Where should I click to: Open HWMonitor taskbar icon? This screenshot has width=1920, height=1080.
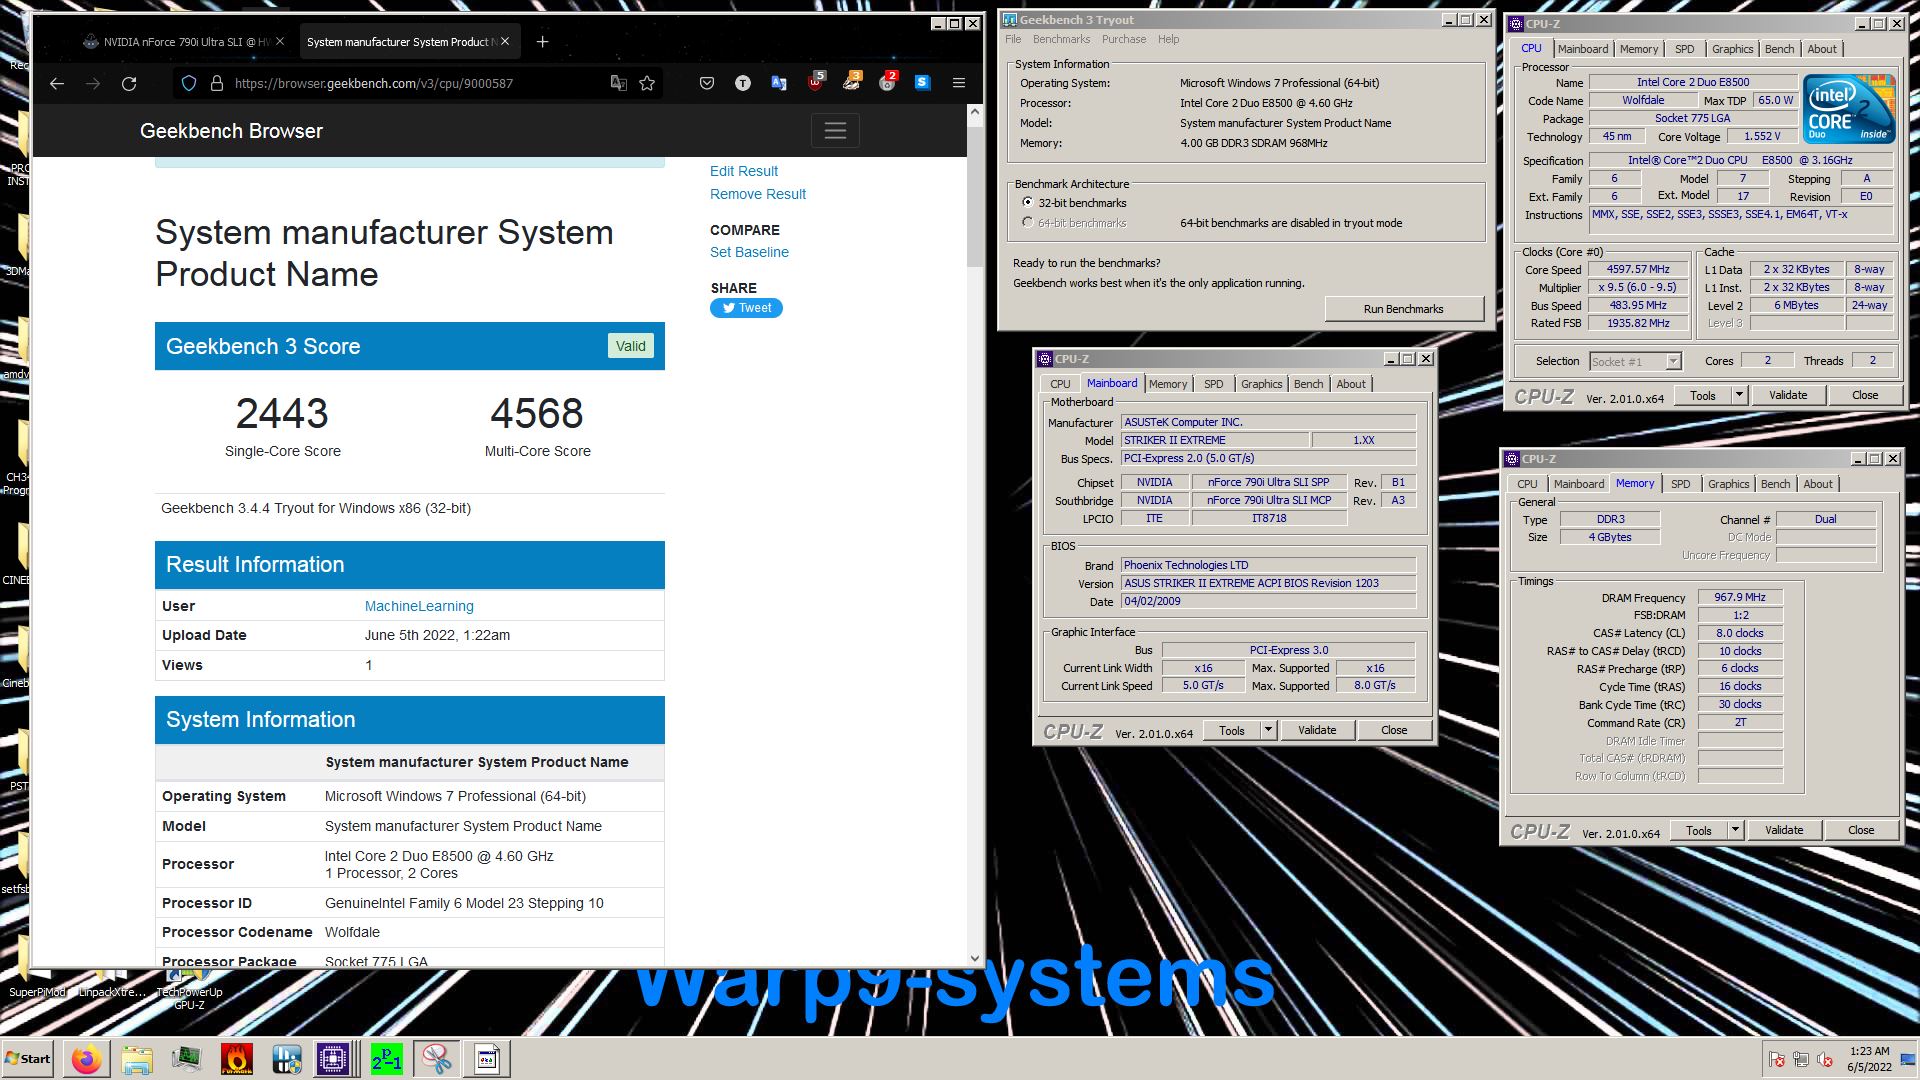pos(287,1059)
